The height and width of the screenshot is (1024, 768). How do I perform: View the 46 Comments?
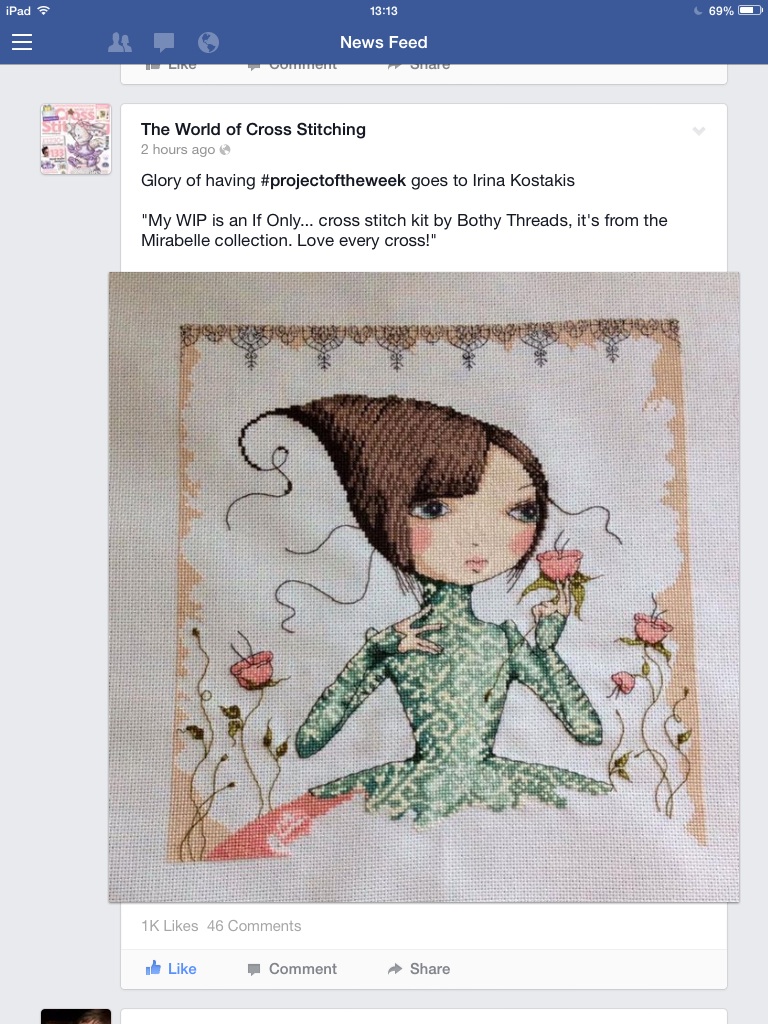click(254, 926)
